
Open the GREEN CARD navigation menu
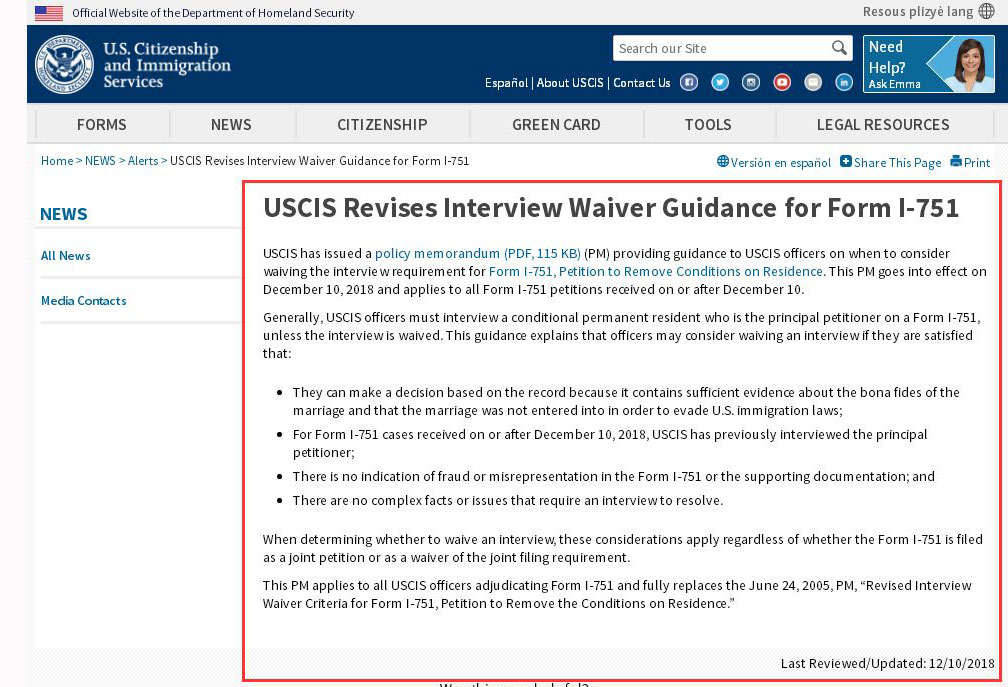[x=556, y=125]
